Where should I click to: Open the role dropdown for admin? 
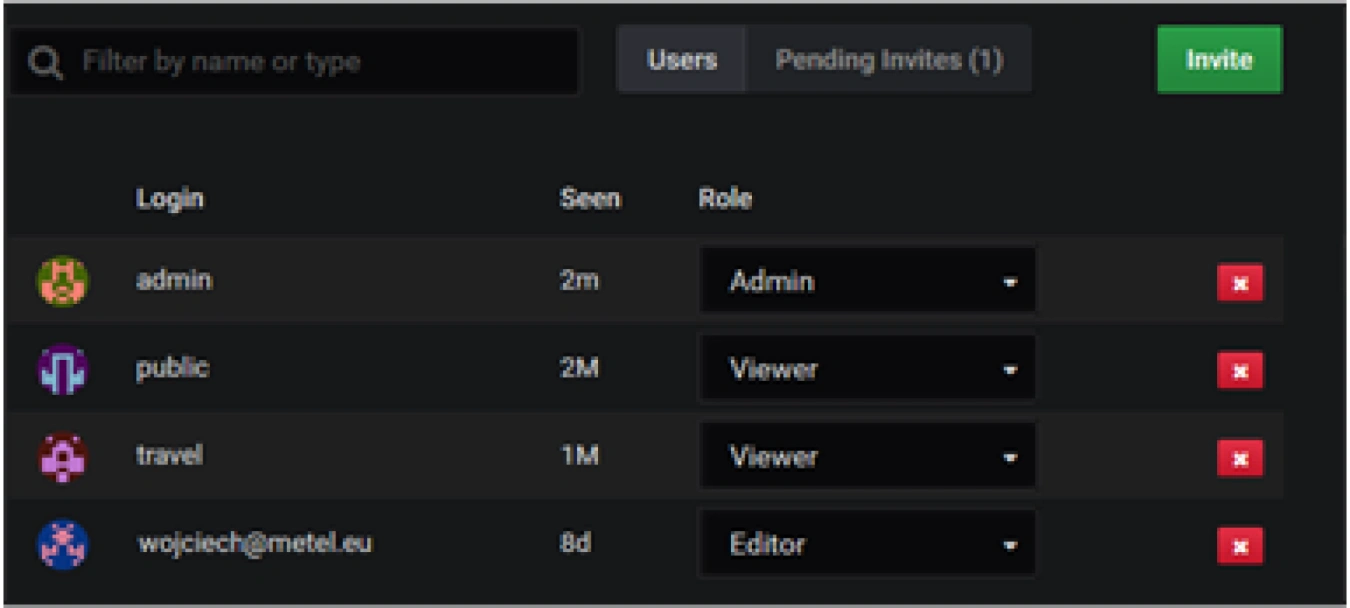(x=867, y=282)
